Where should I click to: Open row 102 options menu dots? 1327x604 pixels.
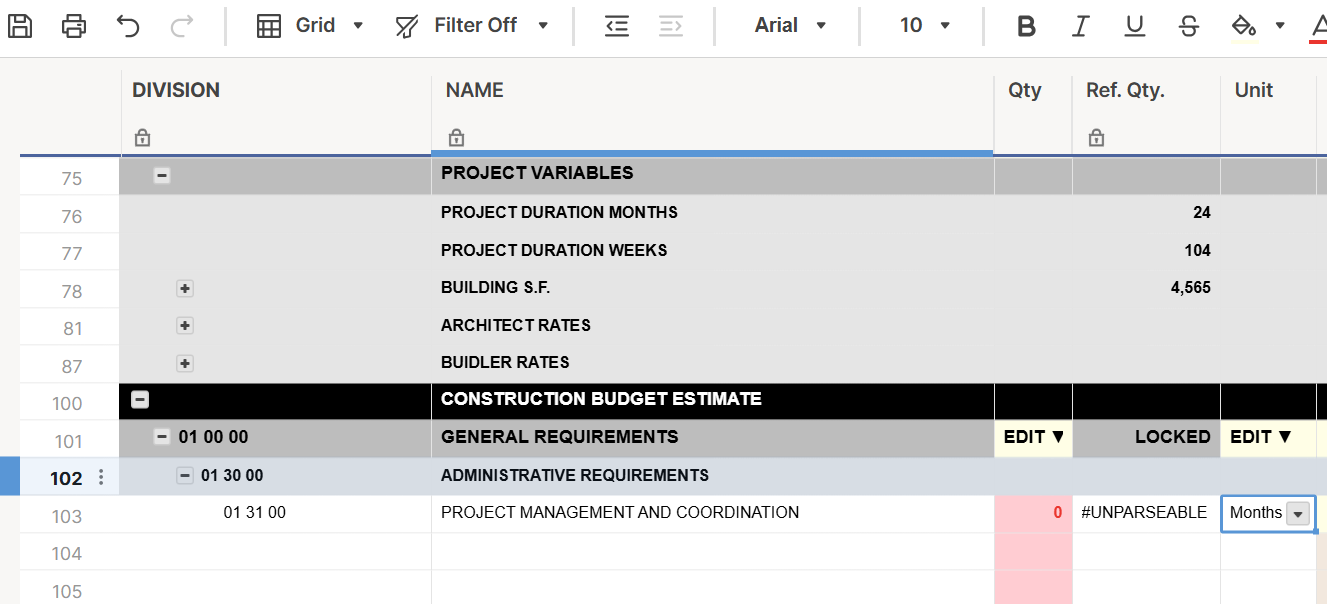[100, 478]
